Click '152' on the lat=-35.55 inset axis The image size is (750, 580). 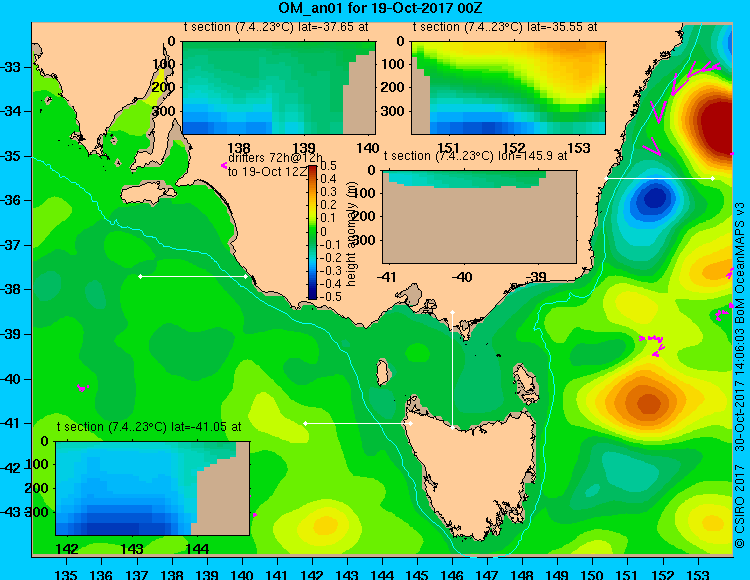[x=514, y=147]
